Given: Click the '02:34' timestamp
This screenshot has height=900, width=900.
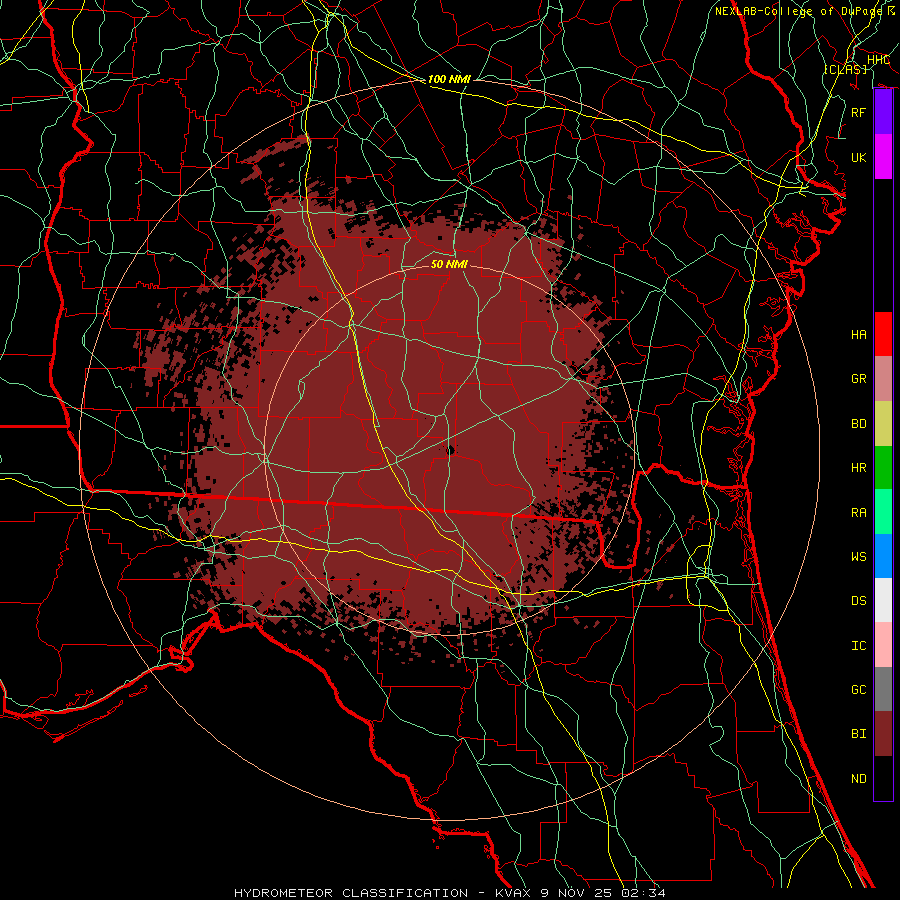Looking at the screenshot, I should pyautogui.click(x=645, y=893).
